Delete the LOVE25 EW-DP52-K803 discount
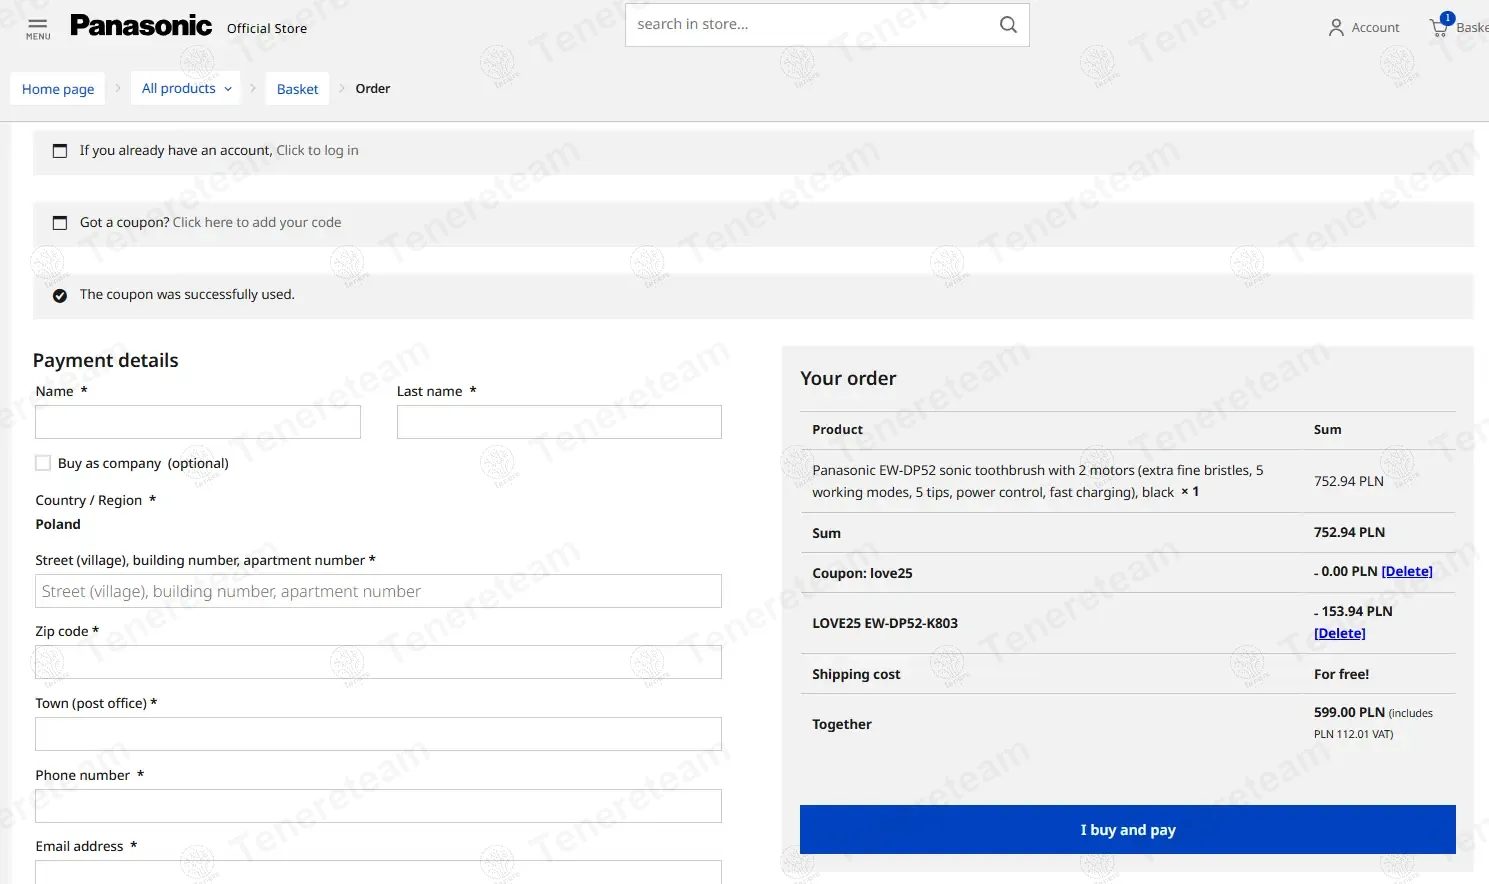This screenshot has height=884, width=1489. (x=1340, y=633)
